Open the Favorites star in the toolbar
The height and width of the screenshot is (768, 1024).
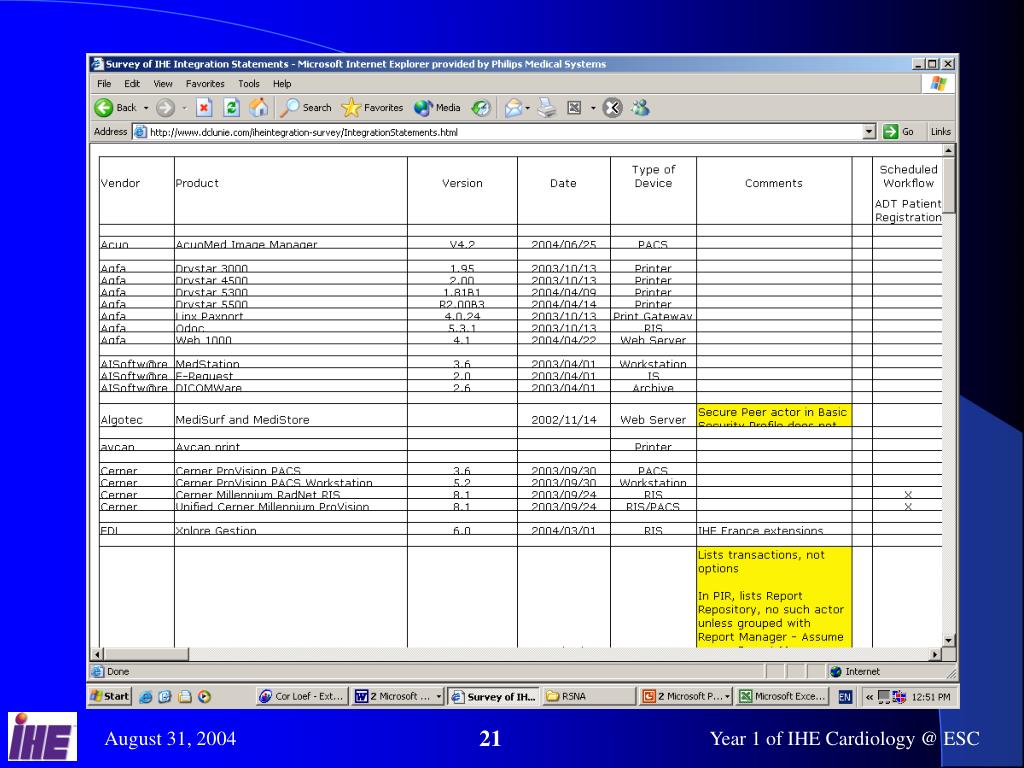[x=372, y=108]
